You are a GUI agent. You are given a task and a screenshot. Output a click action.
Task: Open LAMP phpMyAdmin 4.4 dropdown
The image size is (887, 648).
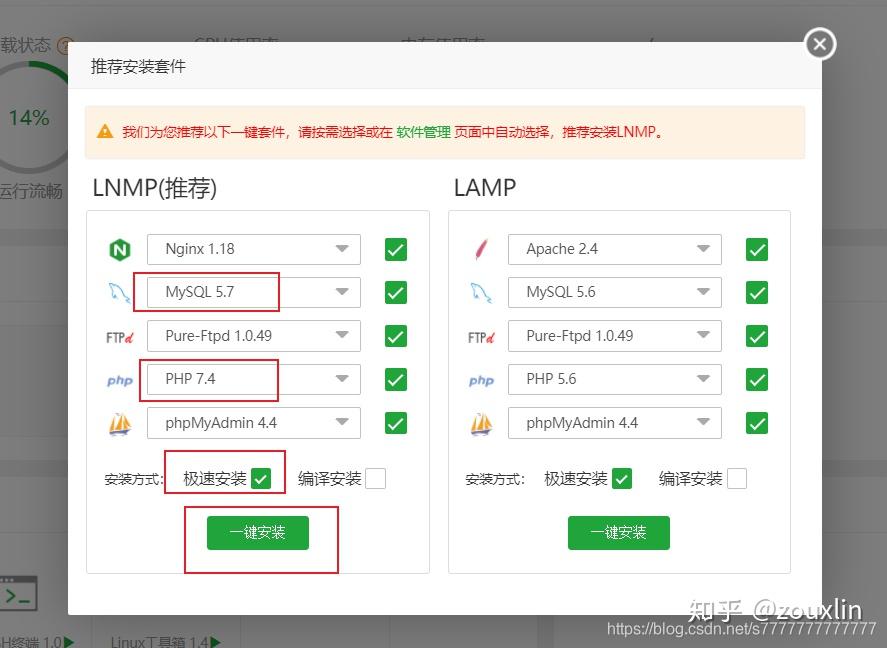pyautogui.click(x=615, y=423)
